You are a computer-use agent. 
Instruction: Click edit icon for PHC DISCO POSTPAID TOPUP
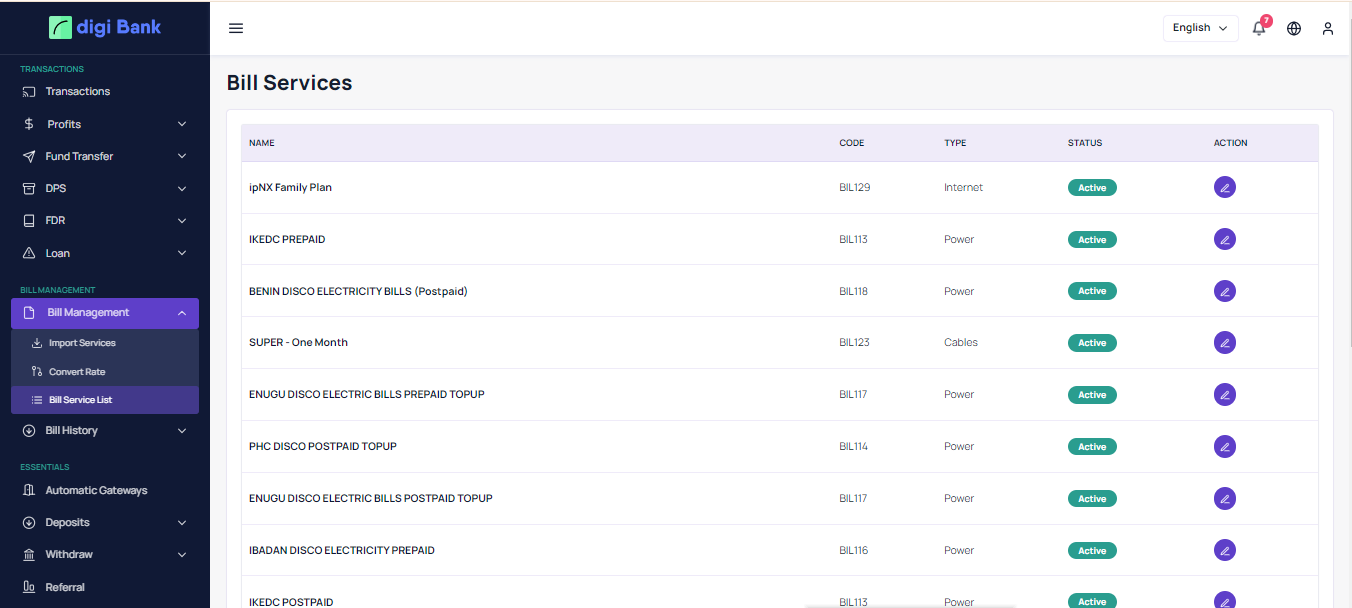tap(1224, 447)
